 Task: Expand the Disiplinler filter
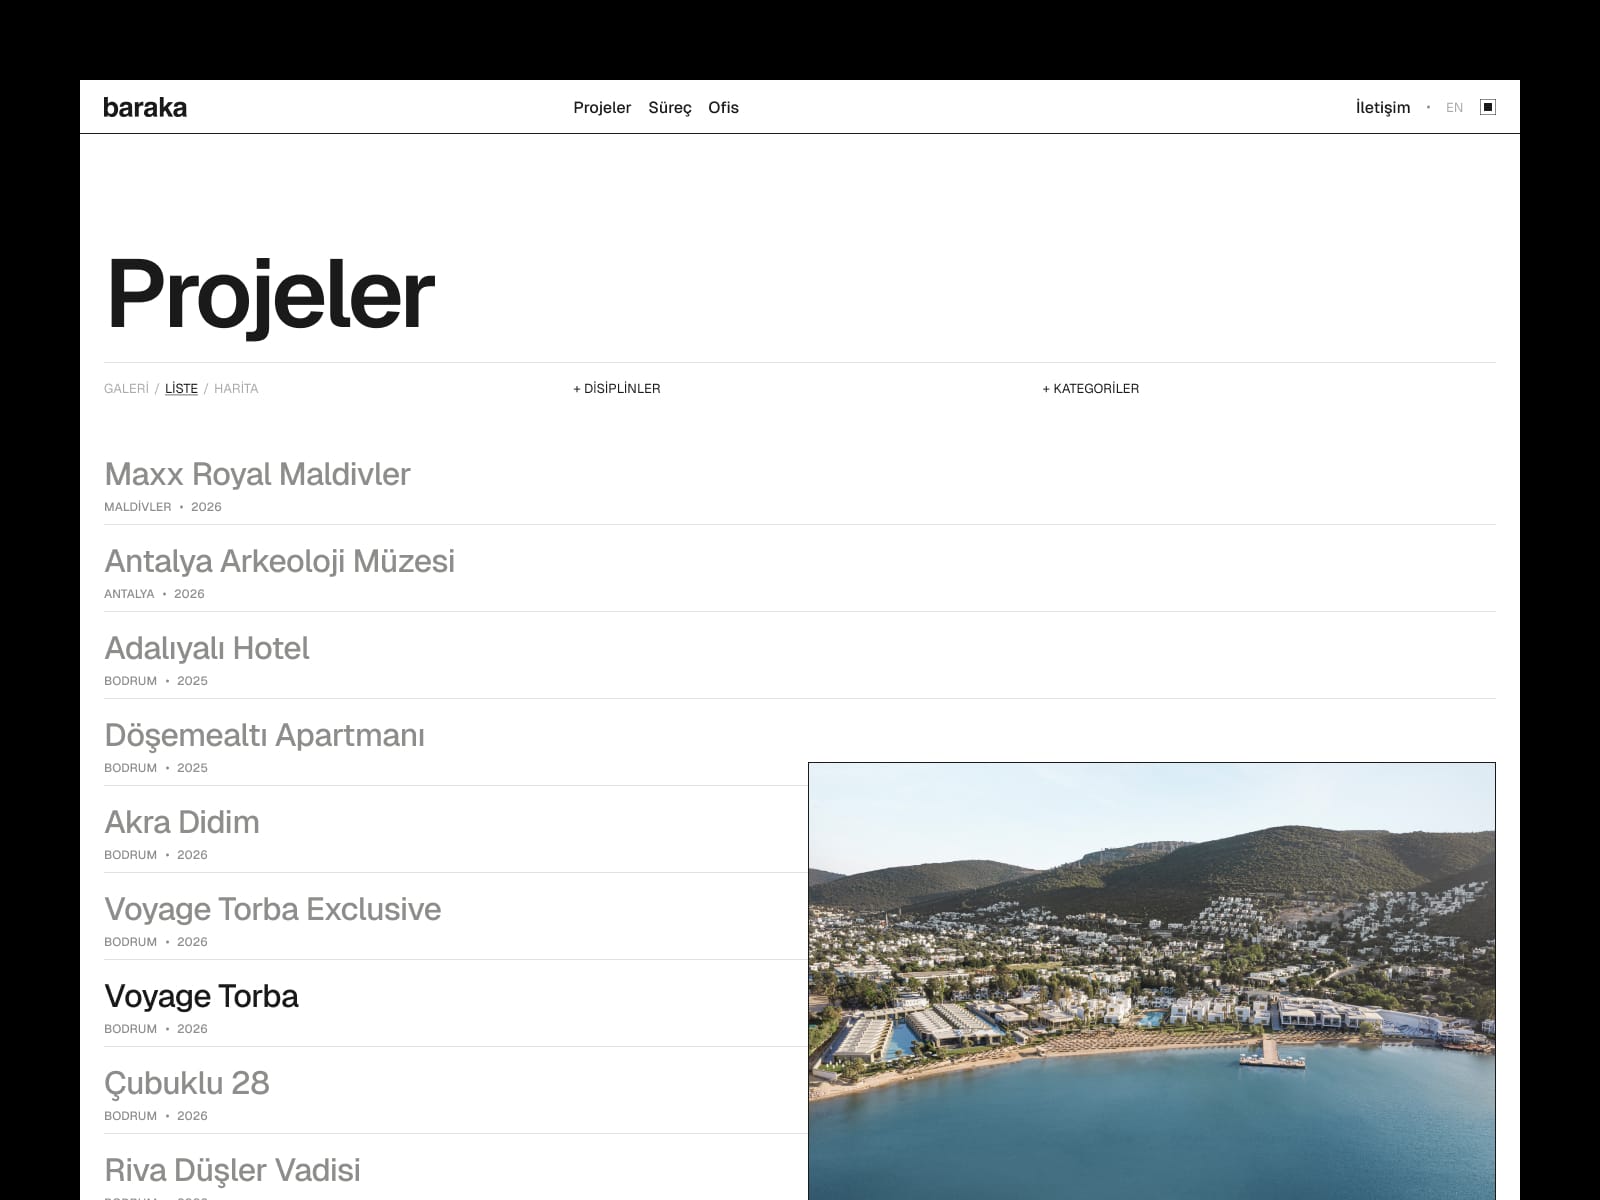click(617, 388)
